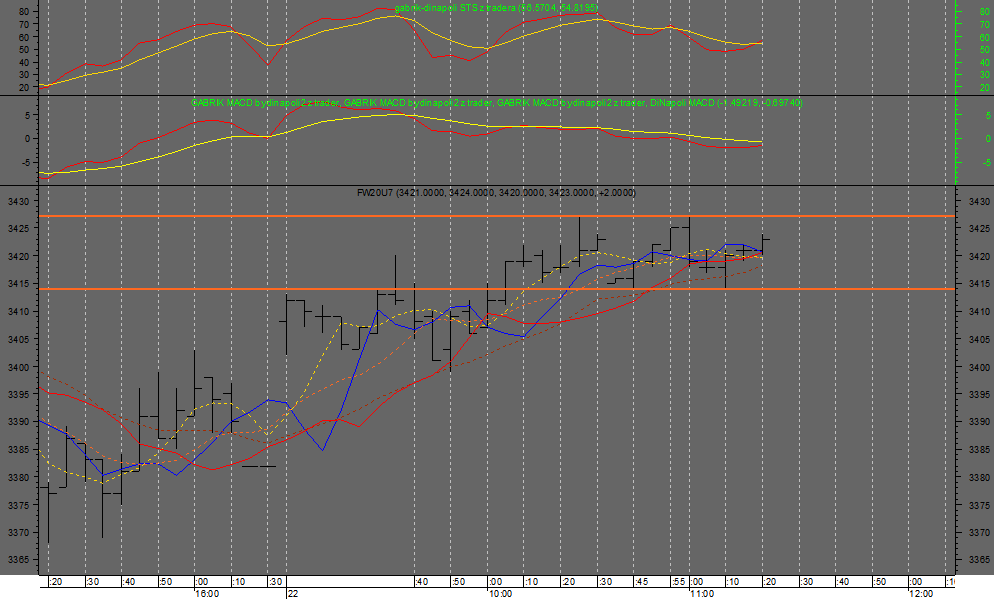This screenshot has height=599, width=994.
Task: Click the :45 time axis label
Action: [642, 582]
